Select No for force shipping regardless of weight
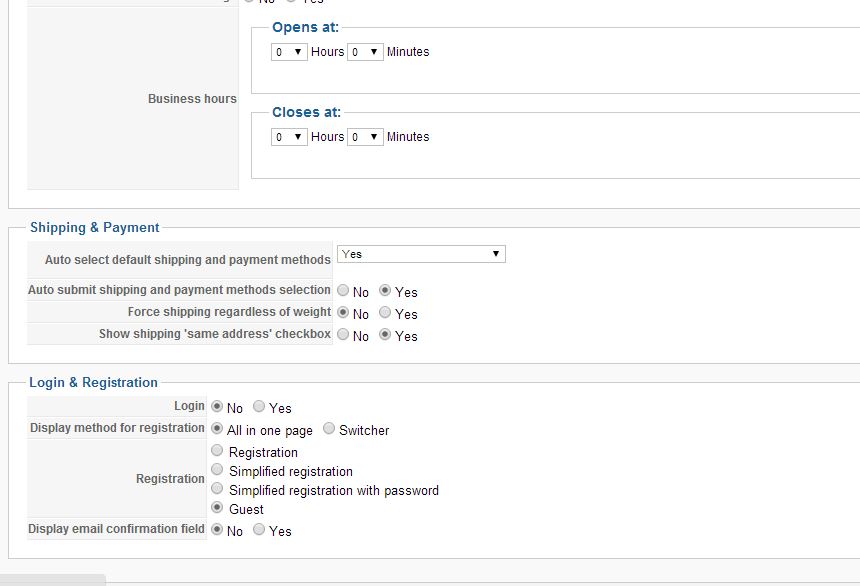The height and width of the screenshot is (586, 860). click(x=343, y=313)
